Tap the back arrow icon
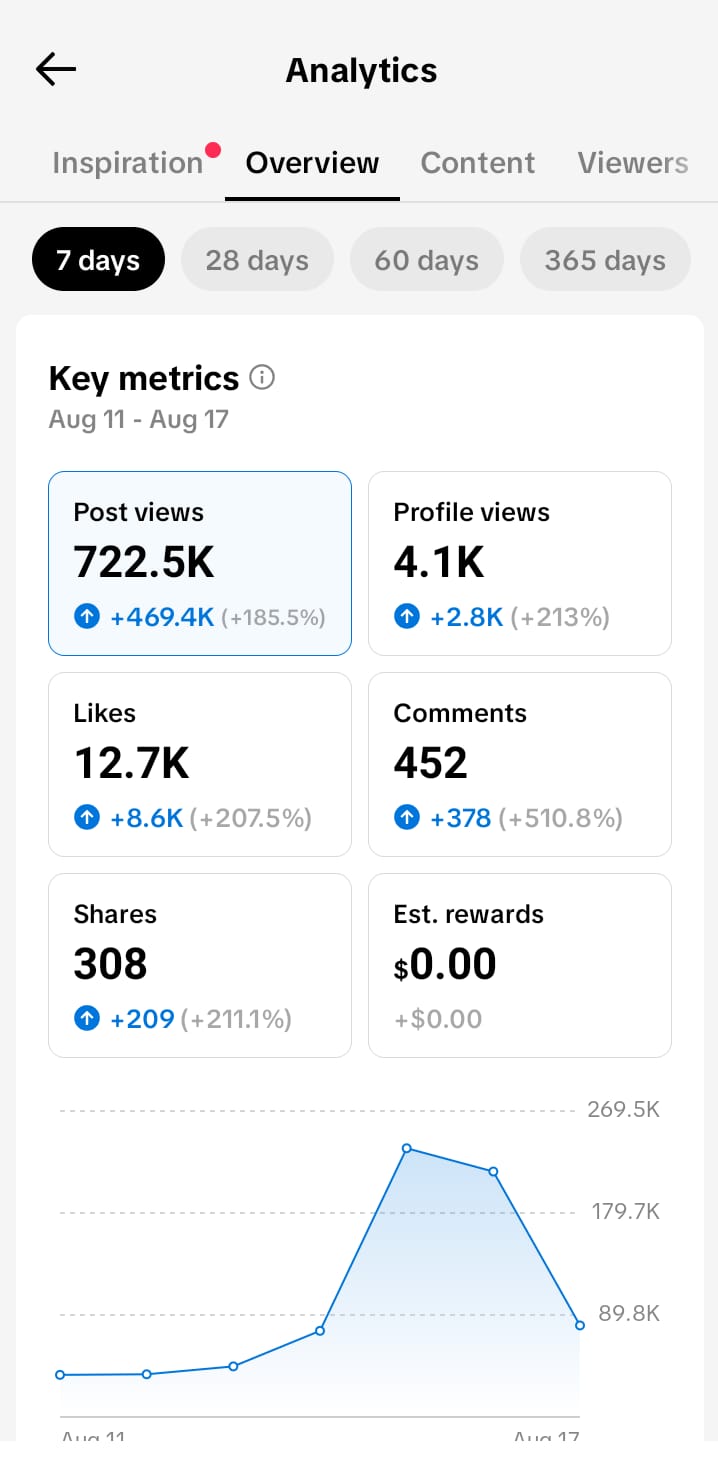 tap(55, 69)
